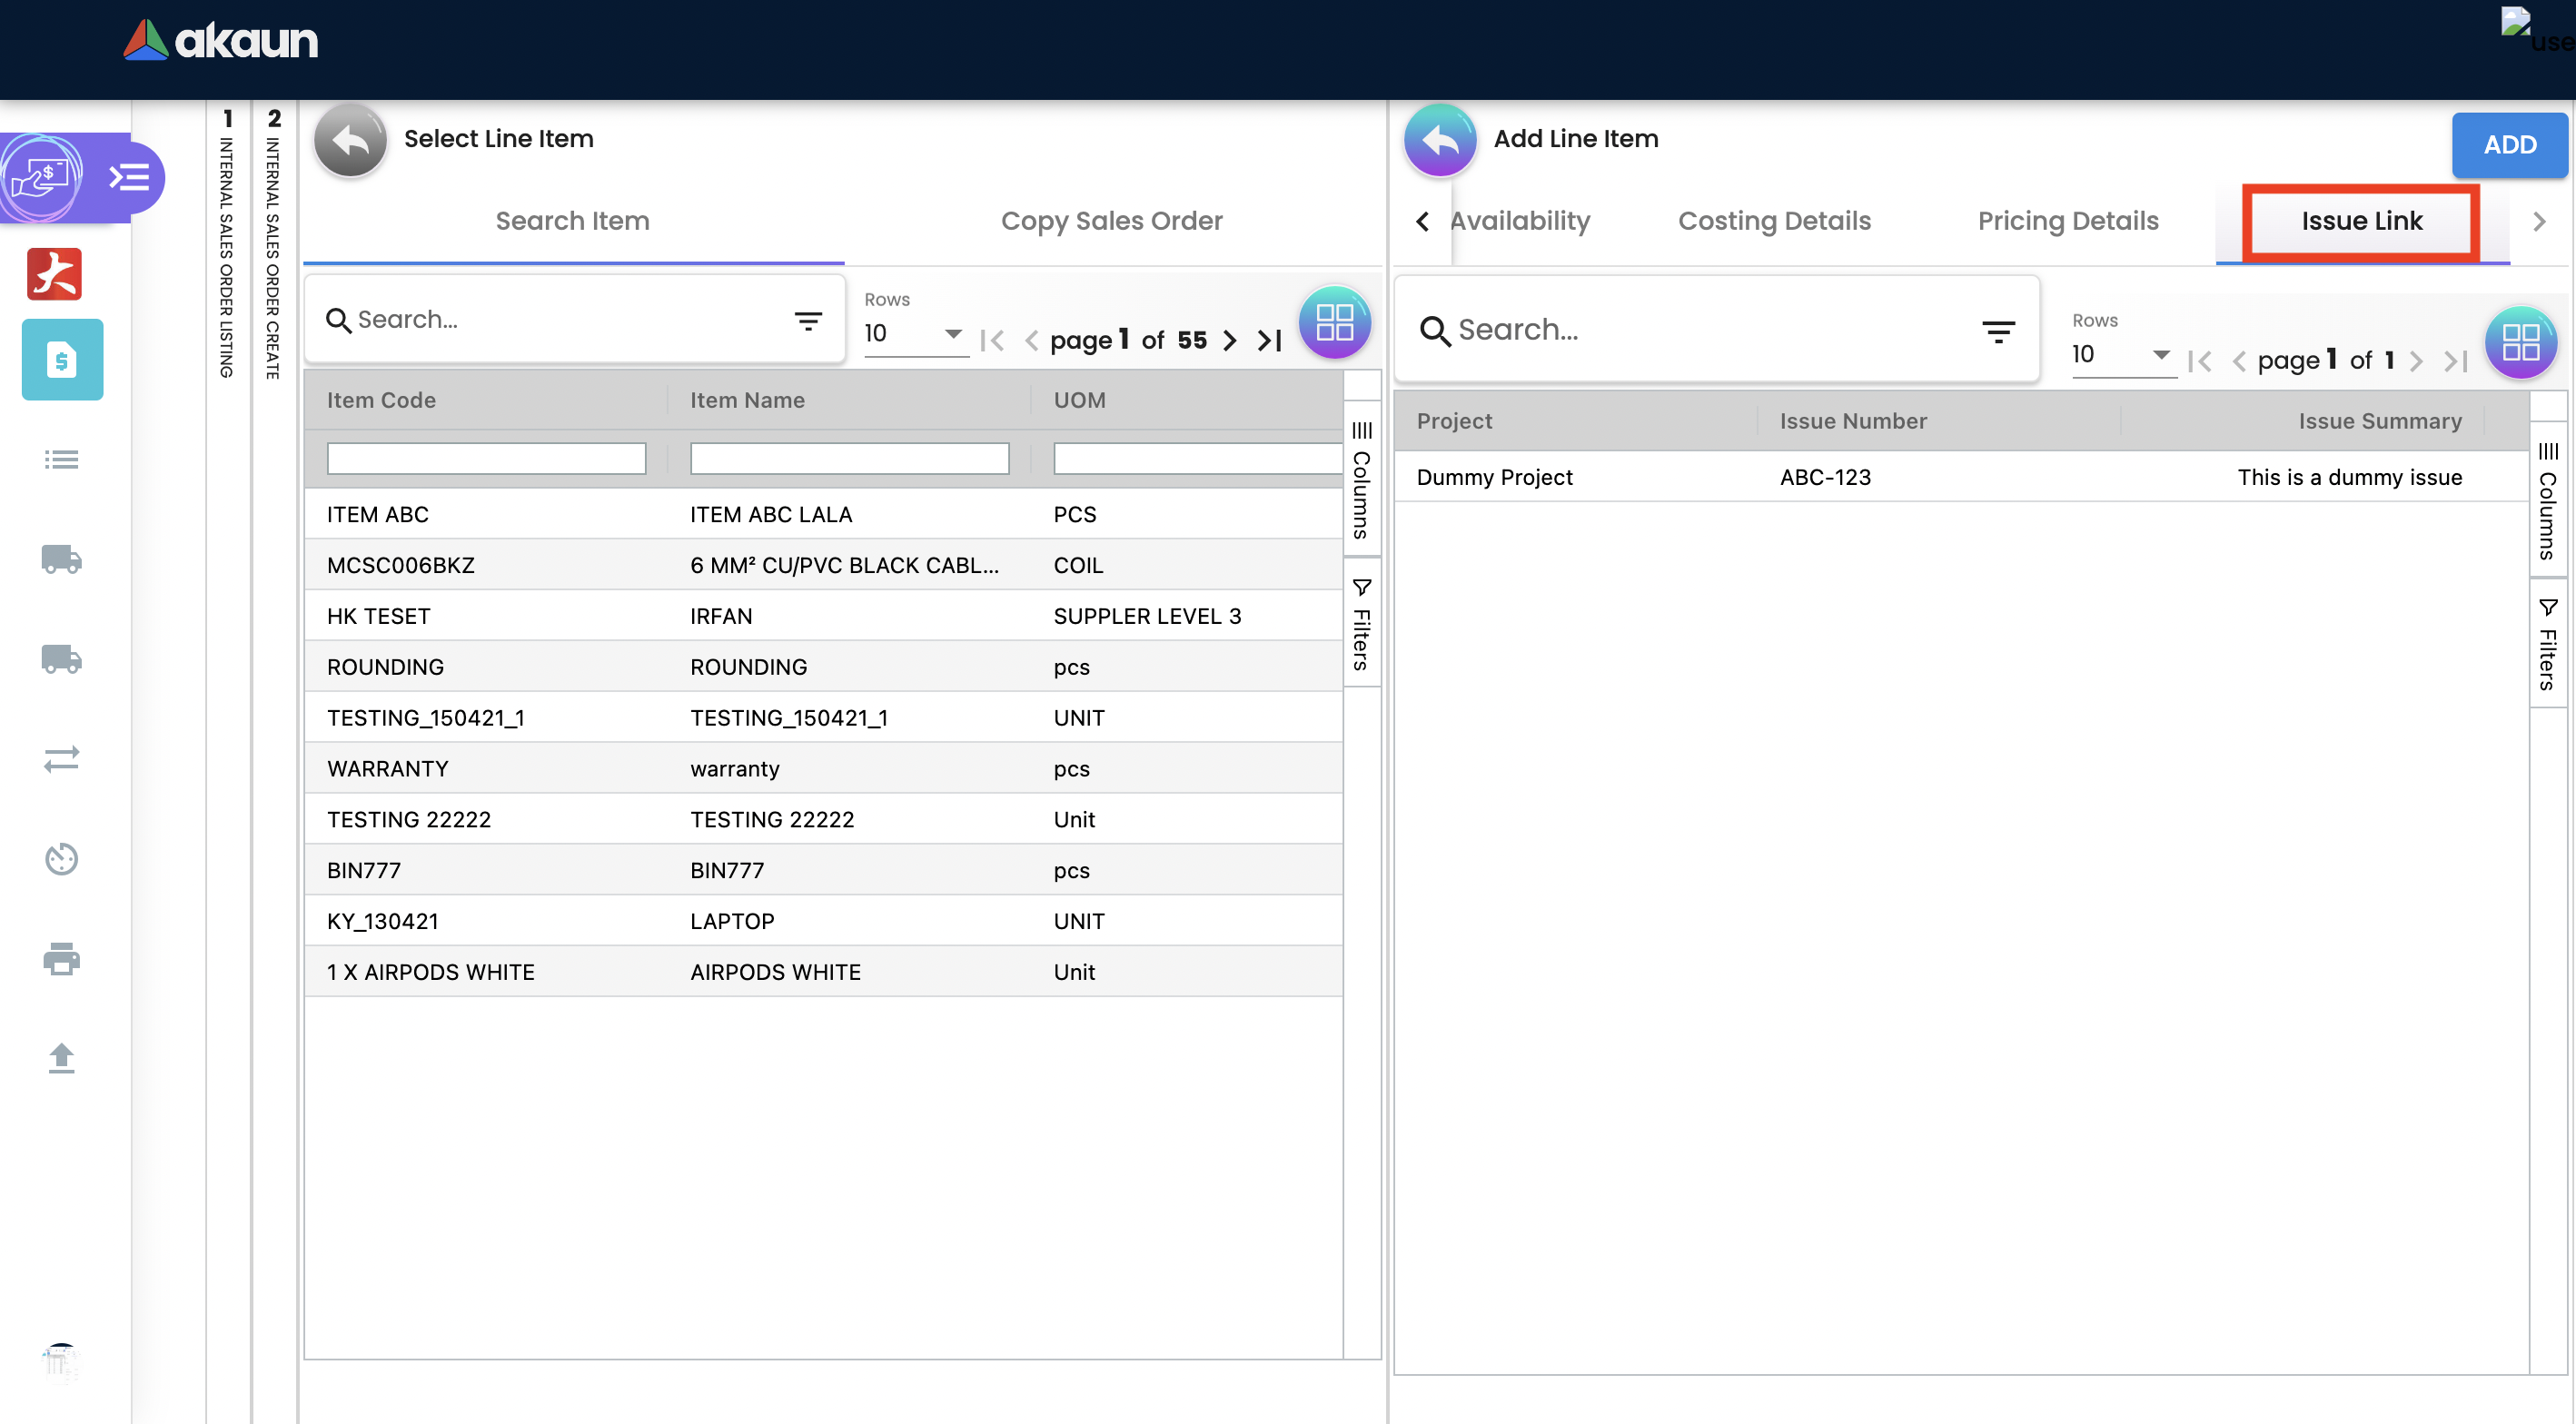Toggle the Columns panel in the item grid
The height and width of the screenshot is (1424, 2576).
pyautogui.click(x=1361, y=481)
